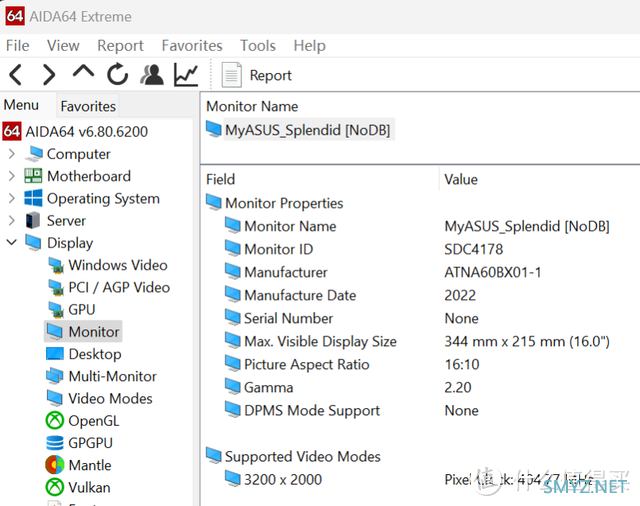640x506 pixels.
Task: Expand the Server tree node
Action: point(12,220)
